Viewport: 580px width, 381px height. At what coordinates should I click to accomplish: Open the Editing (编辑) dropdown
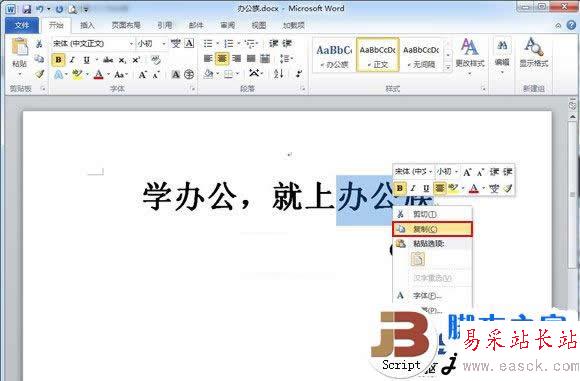pyautogui.click(x=502, y=55)
